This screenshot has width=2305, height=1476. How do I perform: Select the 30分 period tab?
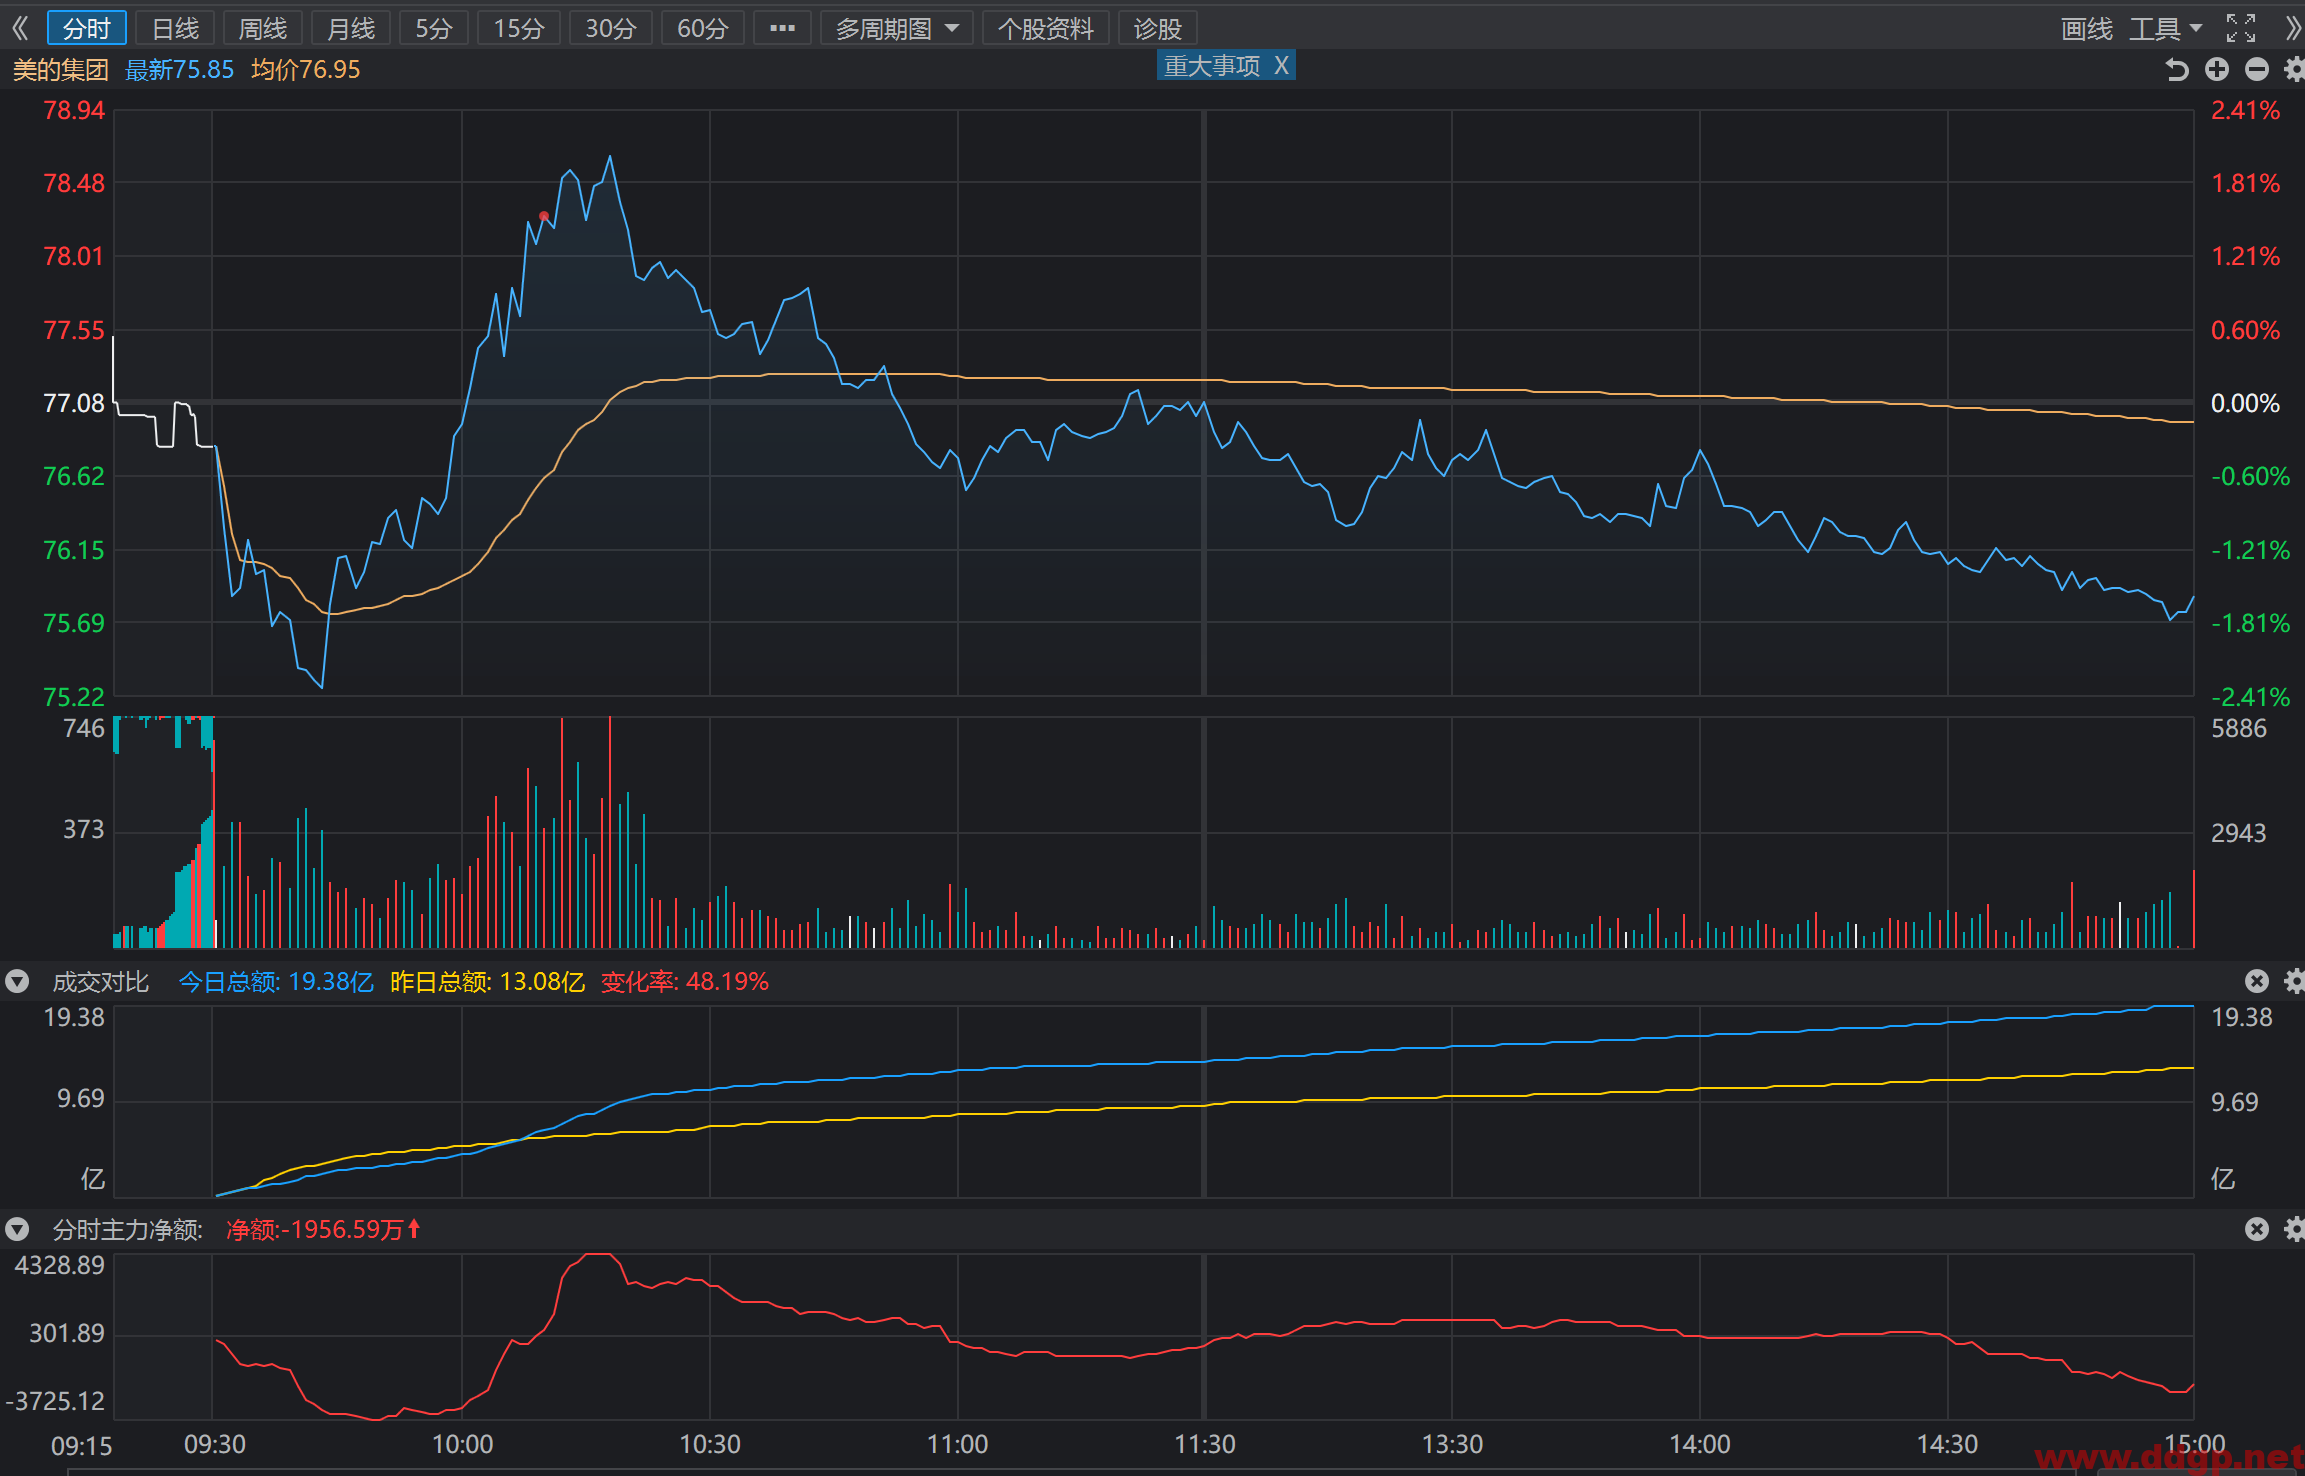(611, 29)
